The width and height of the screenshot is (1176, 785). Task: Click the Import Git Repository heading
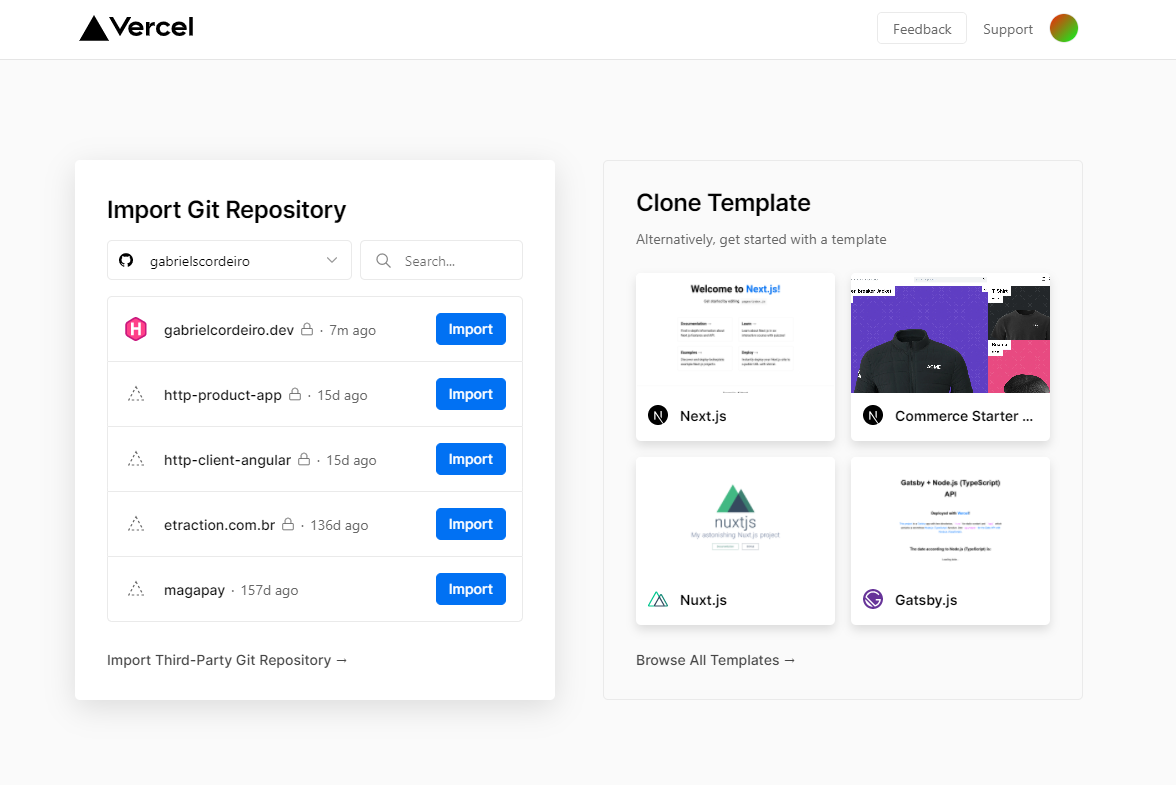[x=226, y=210]
